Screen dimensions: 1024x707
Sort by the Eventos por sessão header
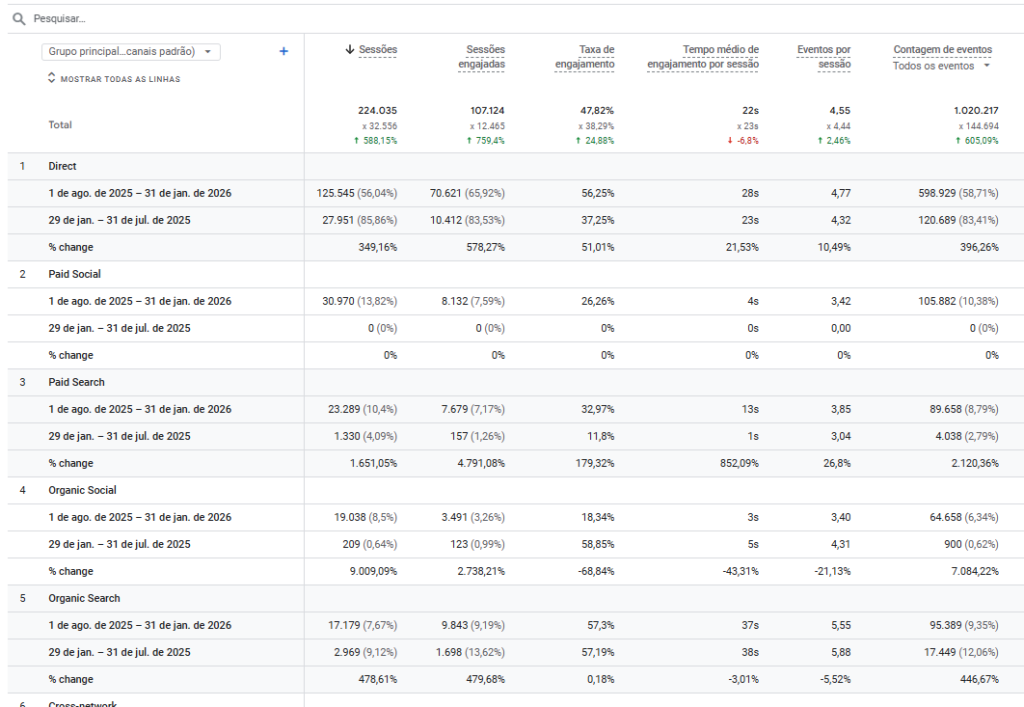click(824, 57)
